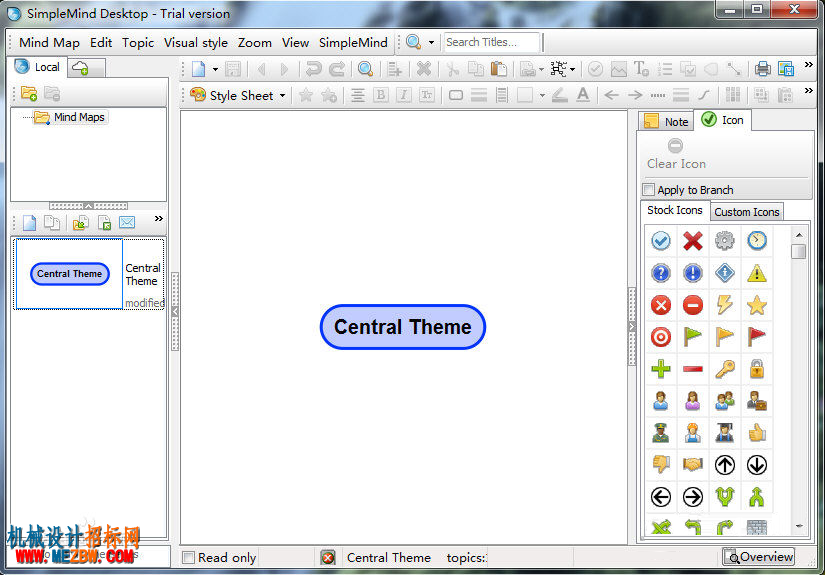Choose the golden key stock icon

(725, 369)
